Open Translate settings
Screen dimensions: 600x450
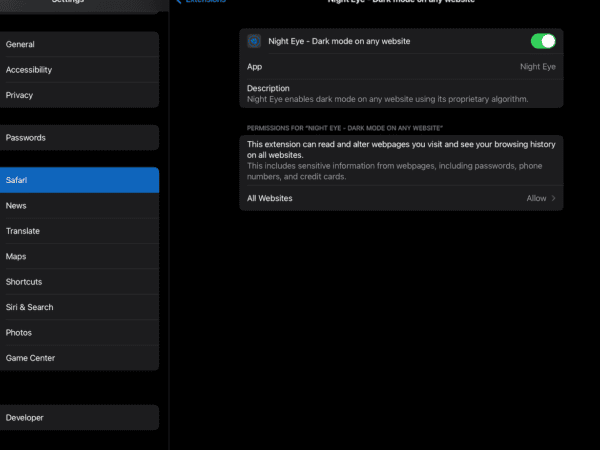click(x=79, y=231)
